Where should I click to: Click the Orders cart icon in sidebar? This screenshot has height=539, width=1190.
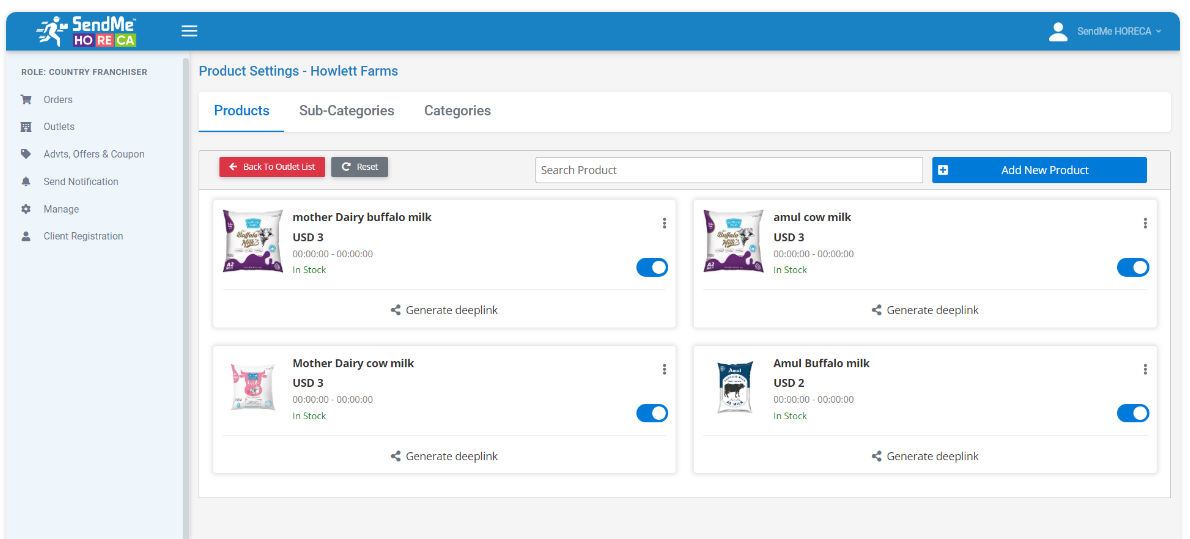(x=27, y=99)
